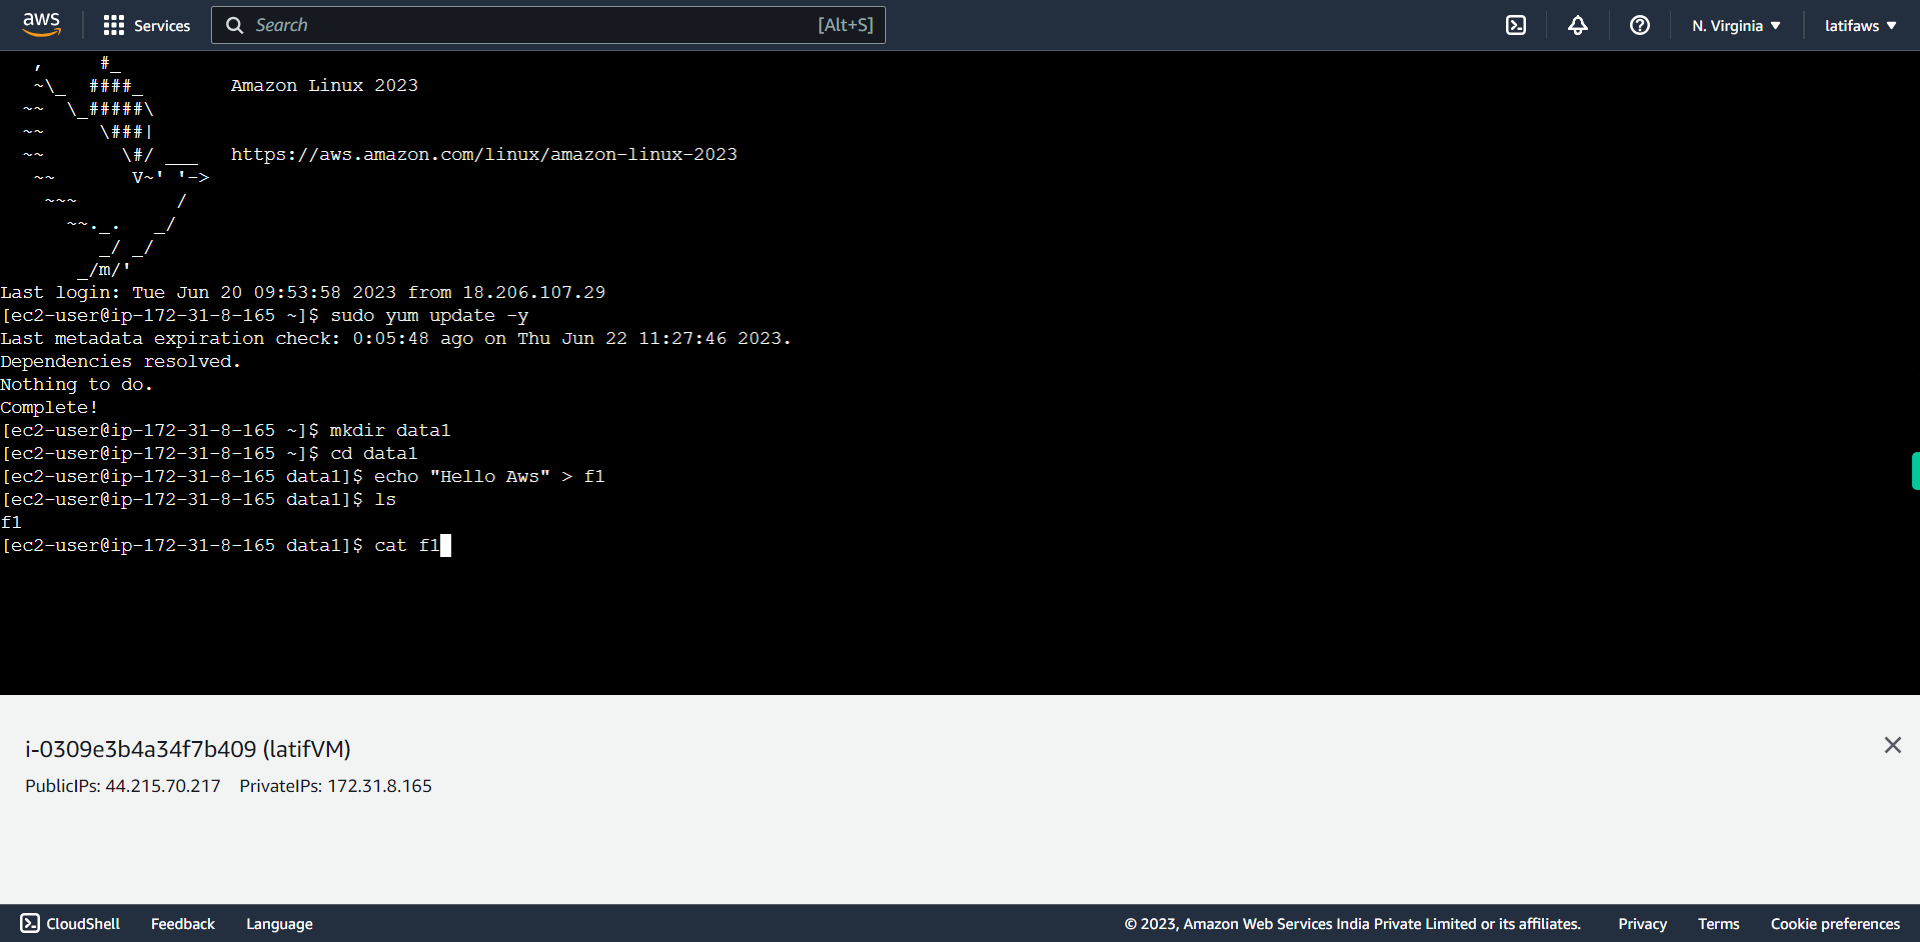The height and width of the screenshot is (942, 1920).
Task: Open the Privacy link
Action: click(1642, 923)
